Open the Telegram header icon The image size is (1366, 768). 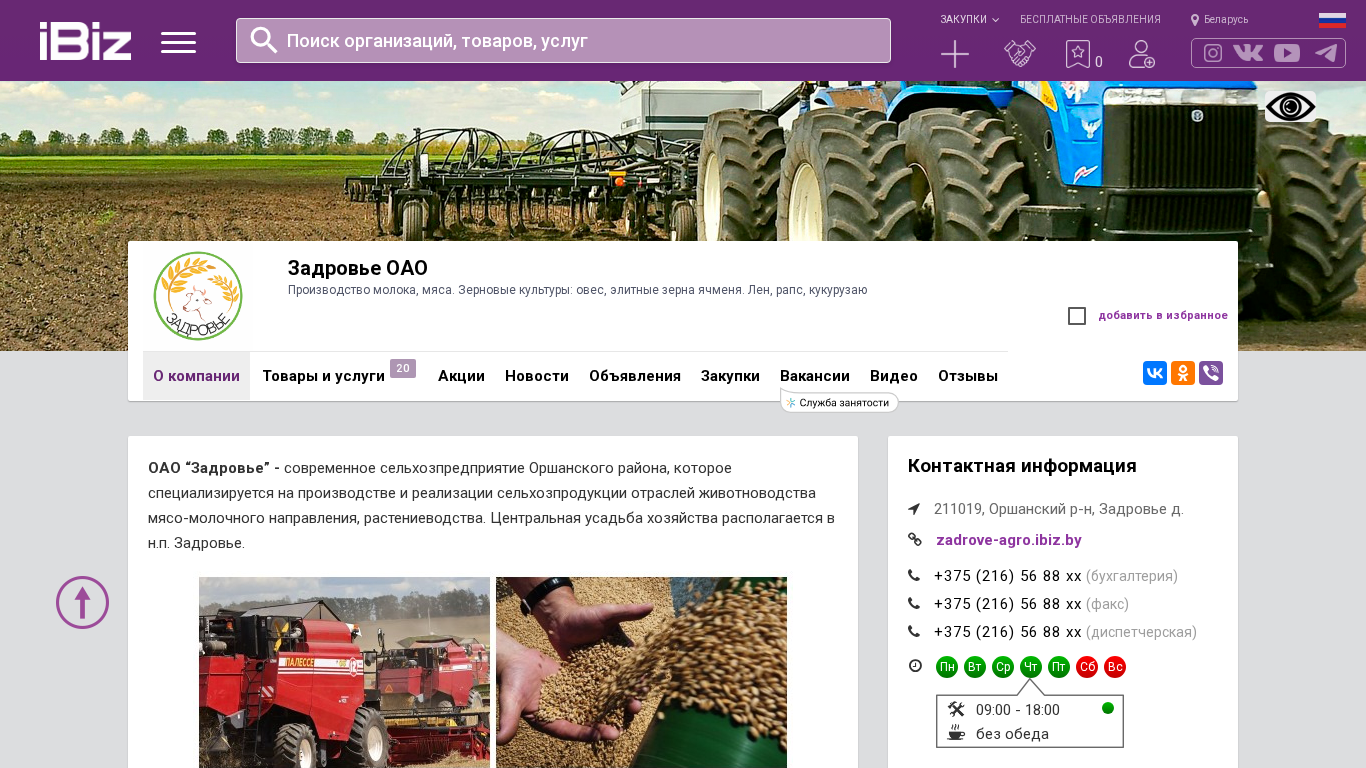click(1326, 53)
